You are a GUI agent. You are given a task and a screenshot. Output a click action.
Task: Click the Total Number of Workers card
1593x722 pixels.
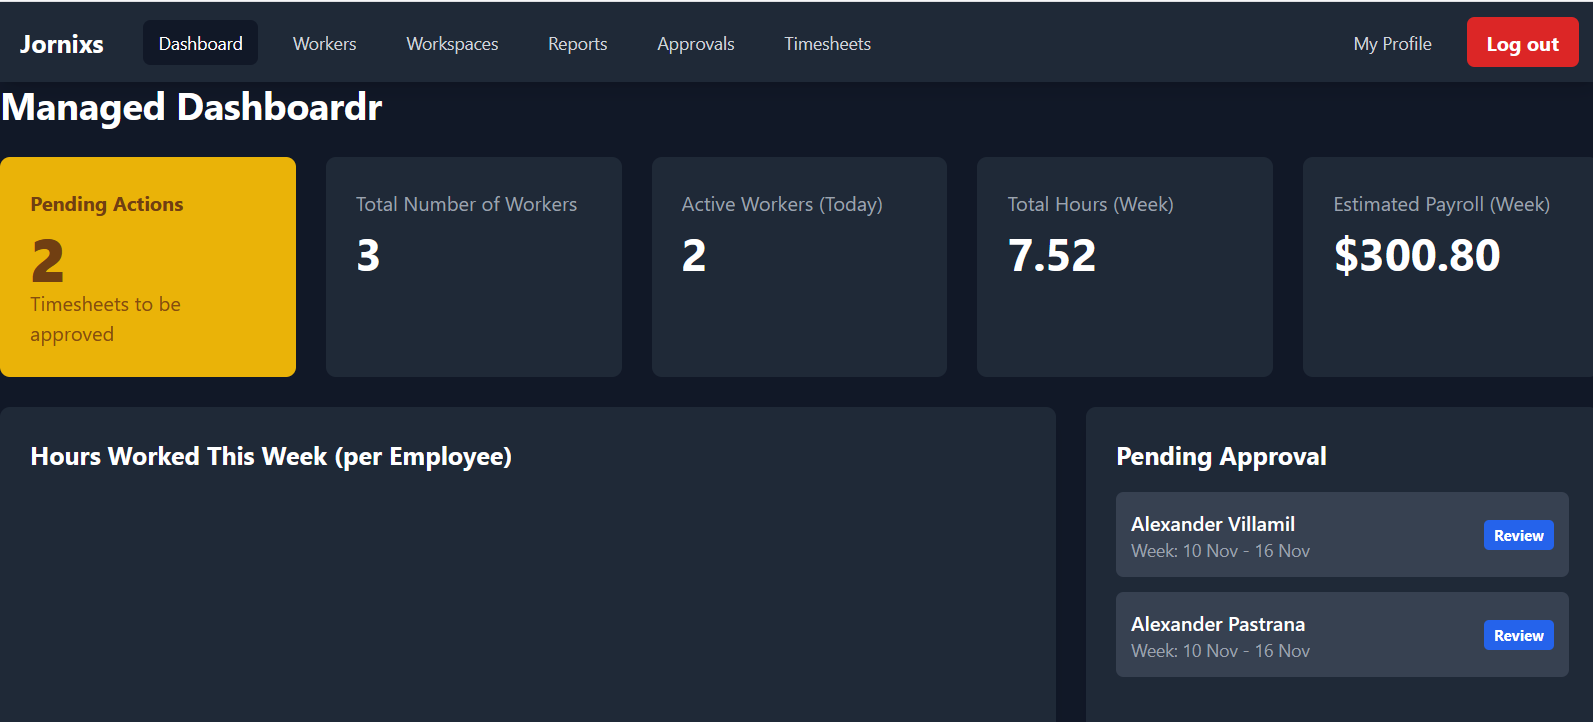point(474,267)
